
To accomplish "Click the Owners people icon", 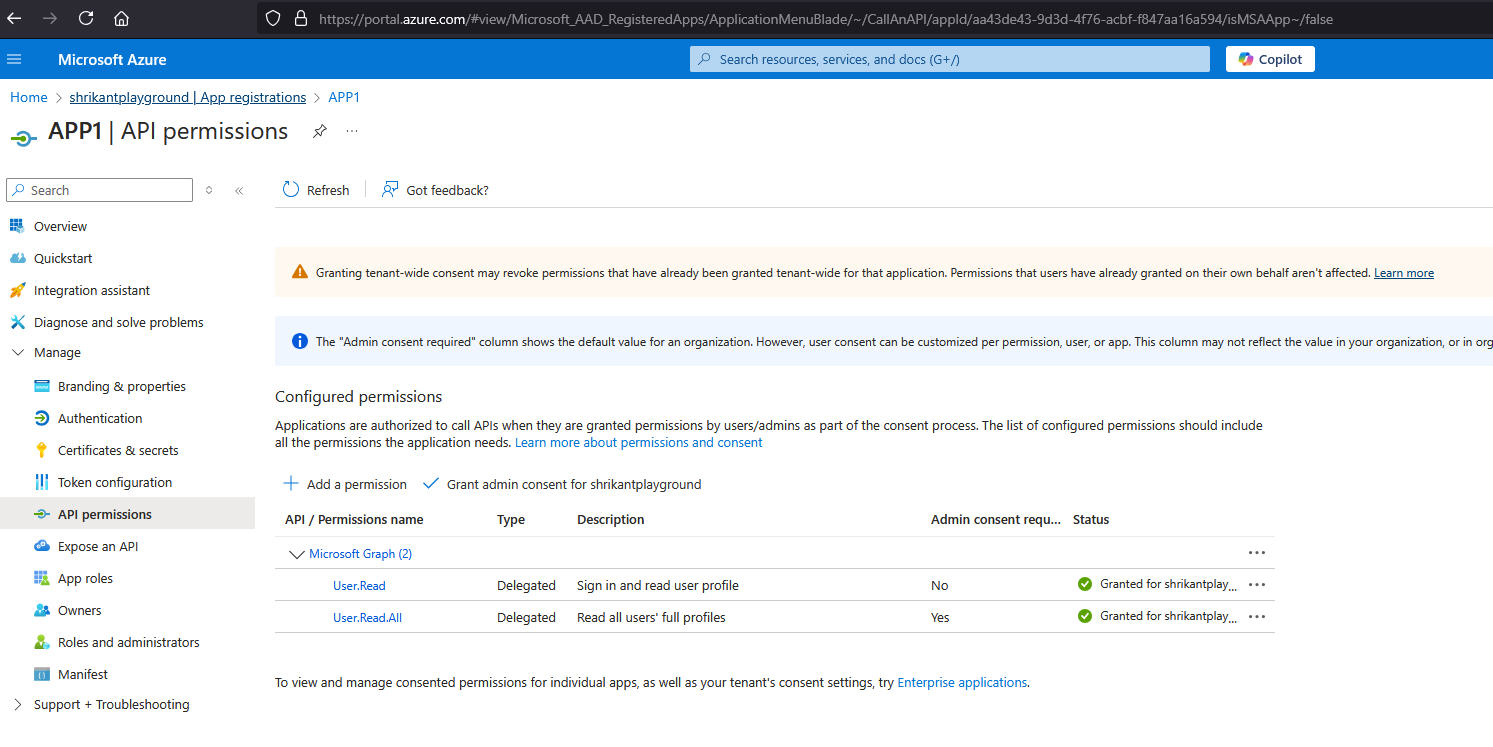I will coord(41,610).
